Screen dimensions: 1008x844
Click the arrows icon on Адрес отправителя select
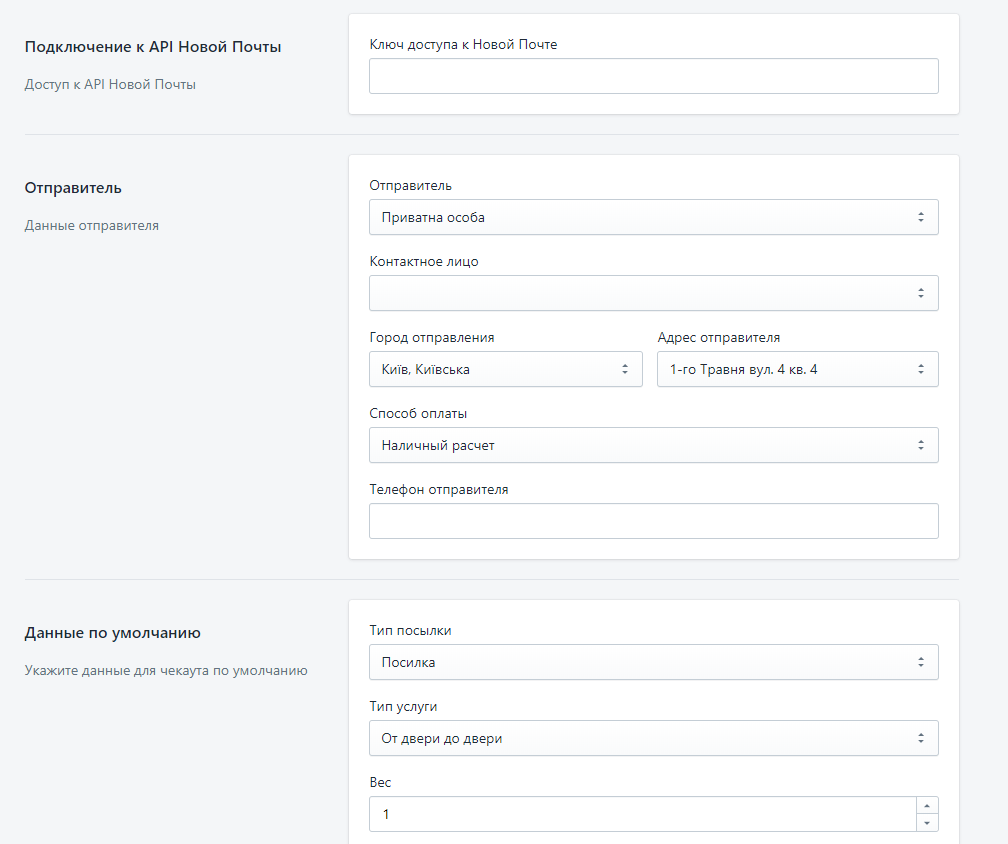[920, 369]
